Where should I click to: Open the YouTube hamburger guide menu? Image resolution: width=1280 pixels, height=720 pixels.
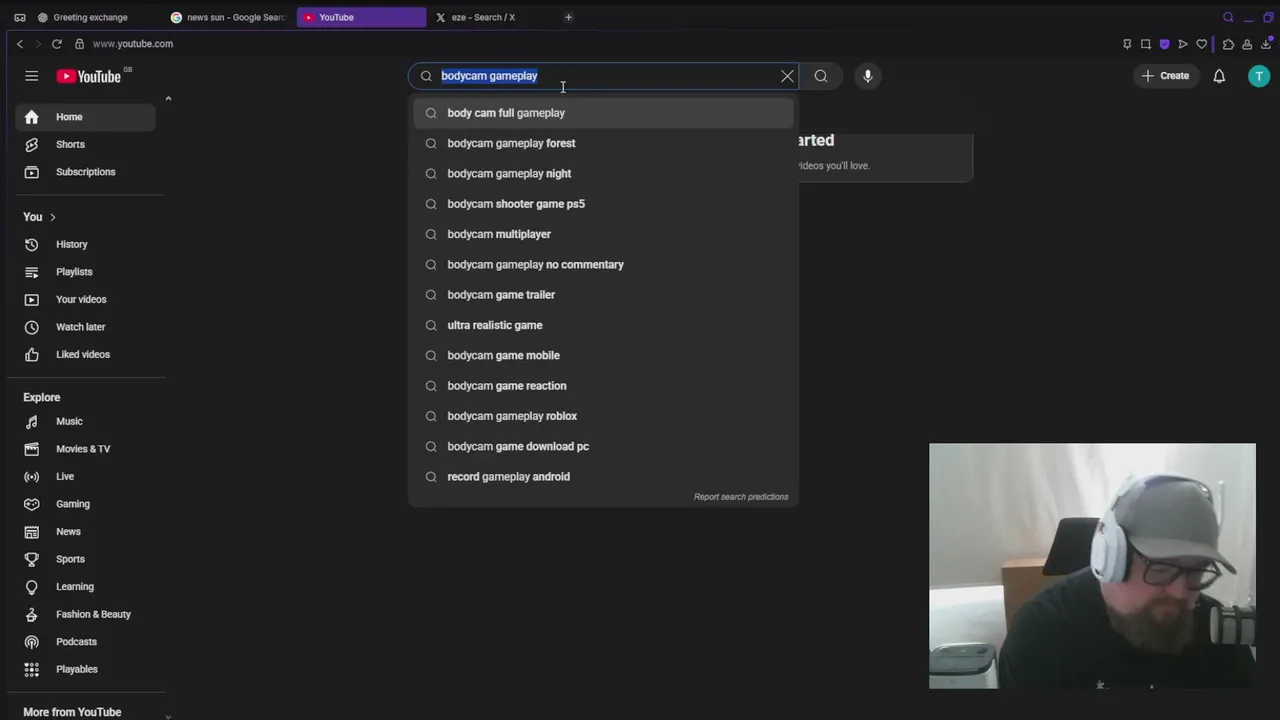coord(32,76)
